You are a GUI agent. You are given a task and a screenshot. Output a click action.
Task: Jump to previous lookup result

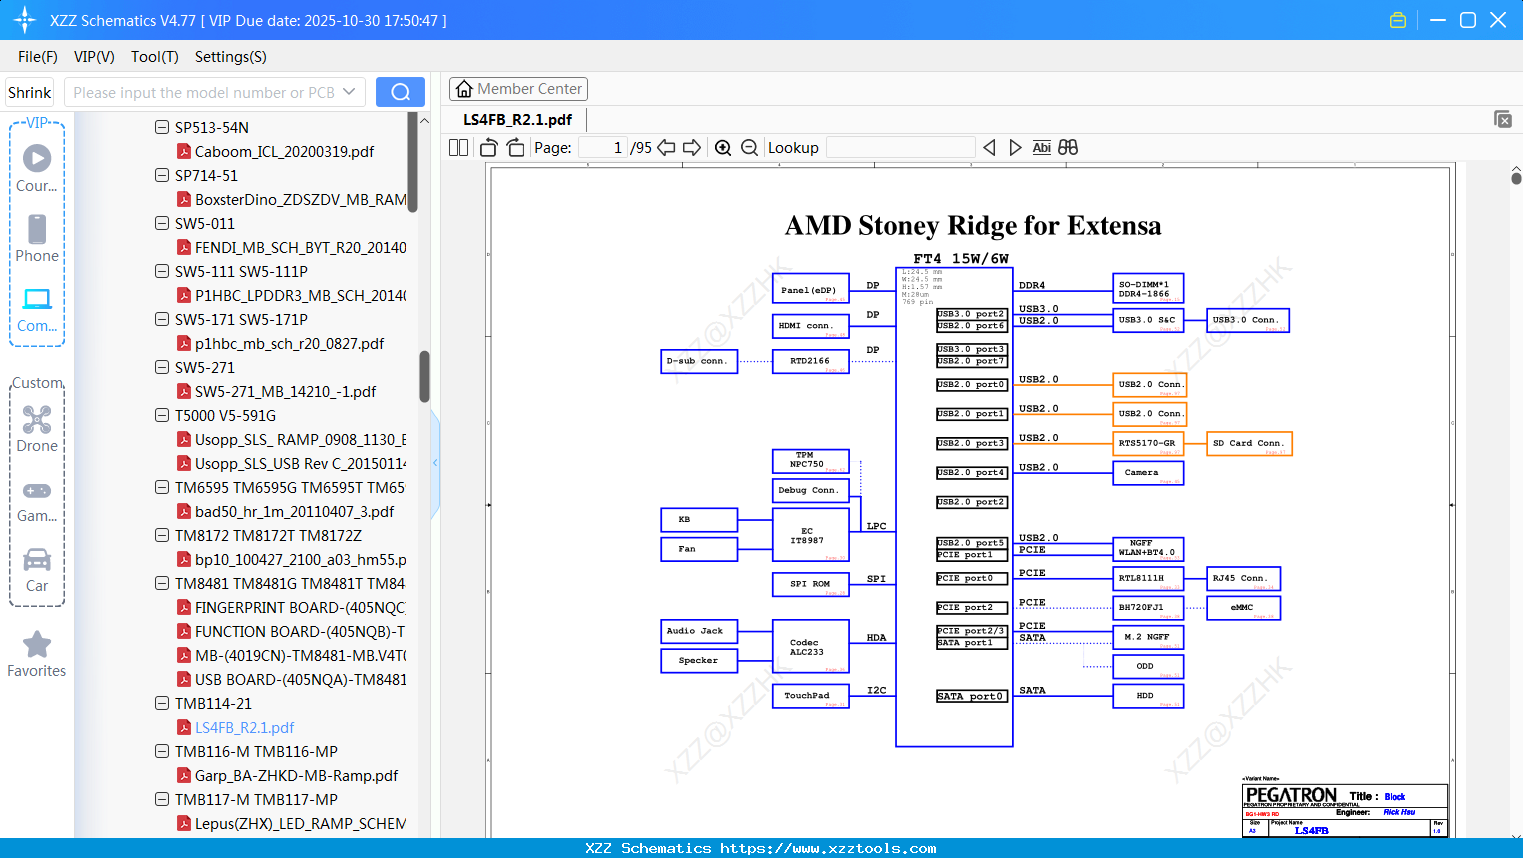click(989, 148)
